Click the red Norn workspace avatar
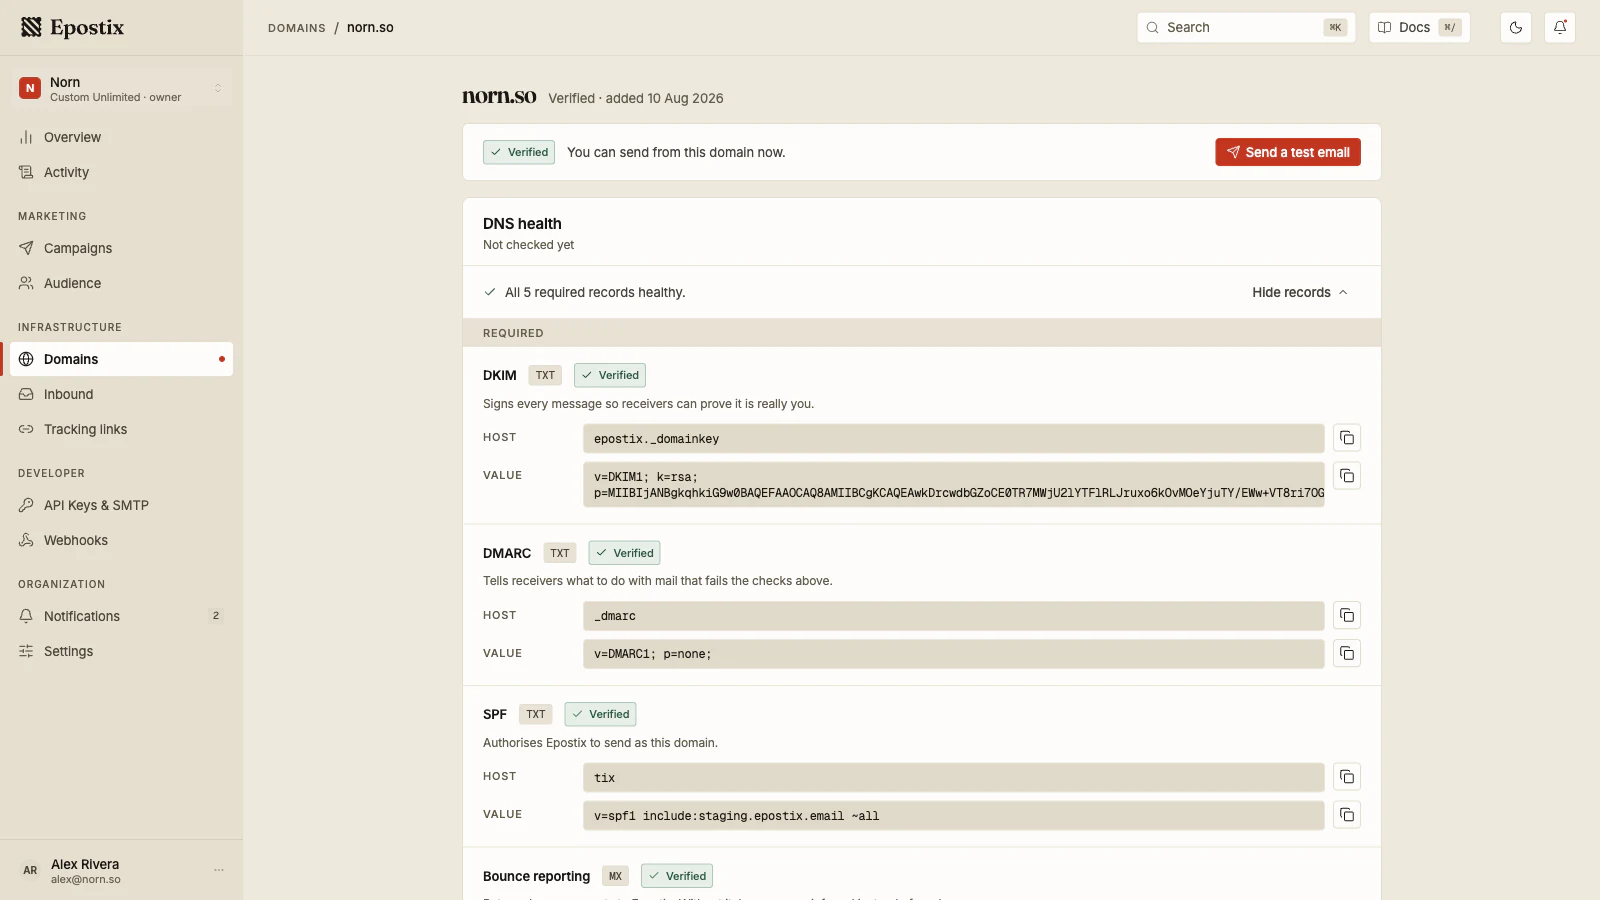The width and height of the screenshot is (1600, 900). pos(30,89)
